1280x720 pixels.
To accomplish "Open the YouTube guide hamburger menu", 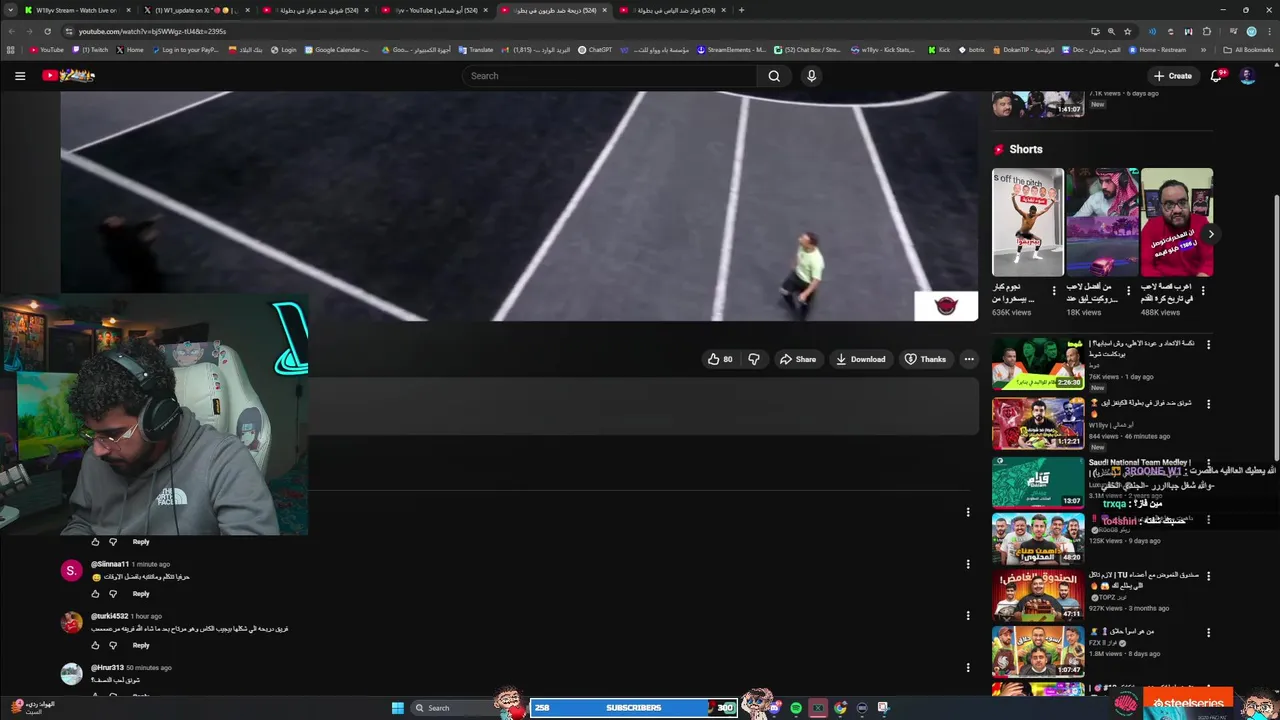I will (x=20, y=76).
